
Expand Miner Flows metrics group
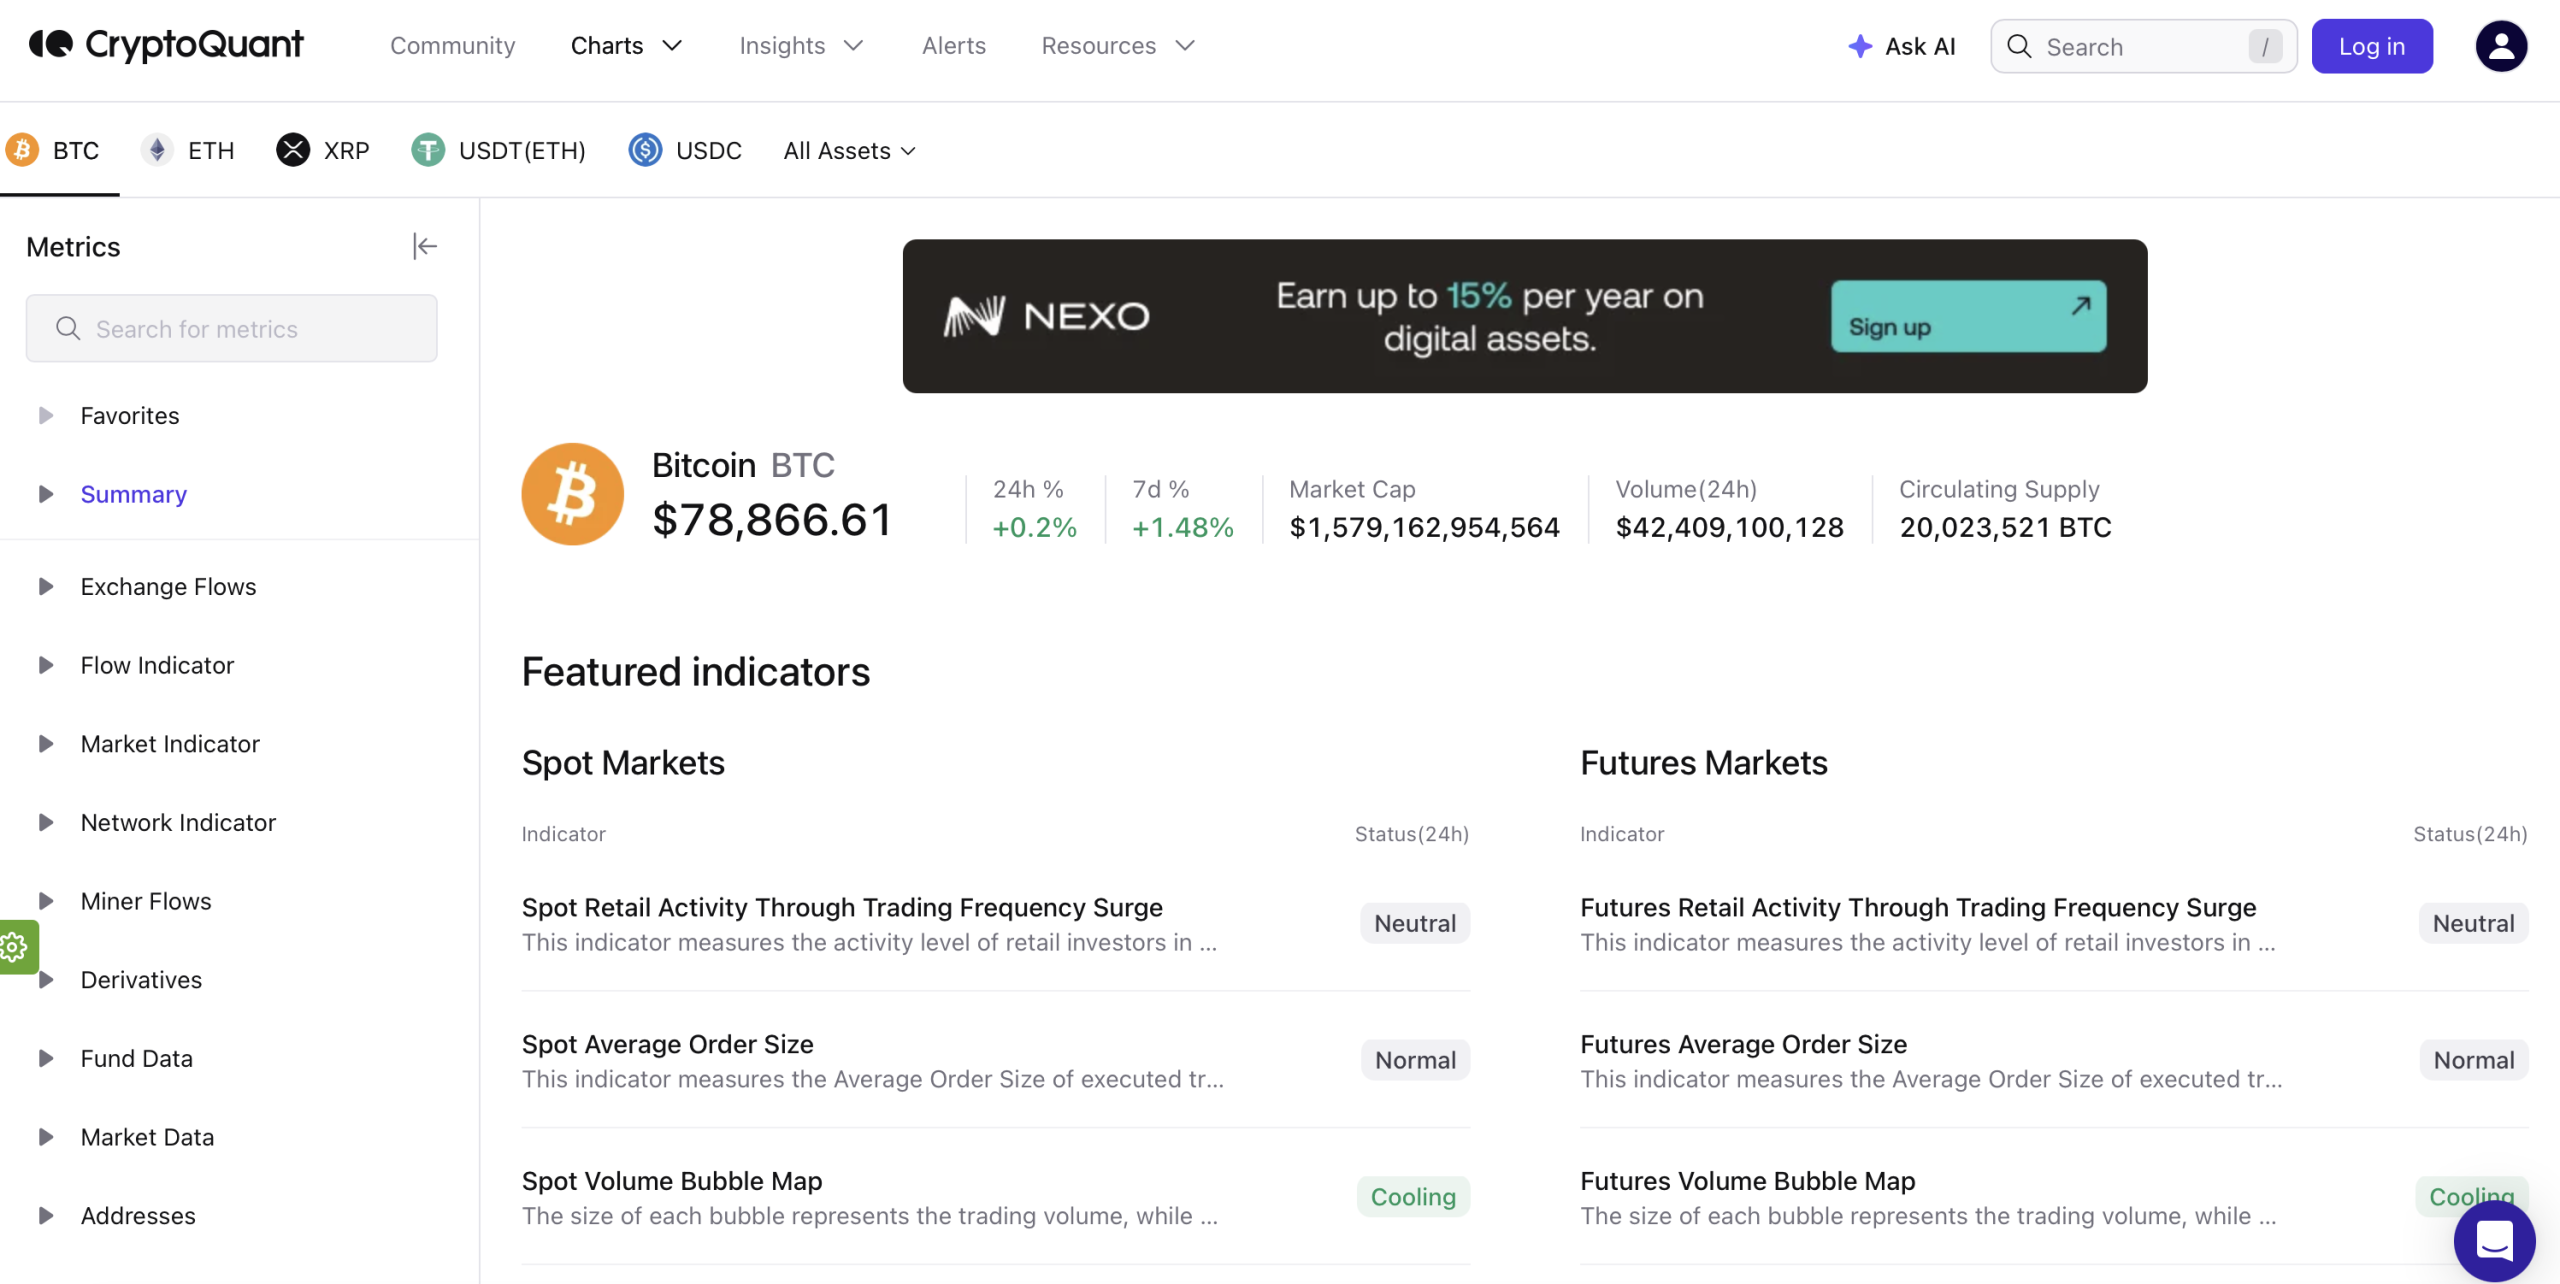(x=45, y=901)
